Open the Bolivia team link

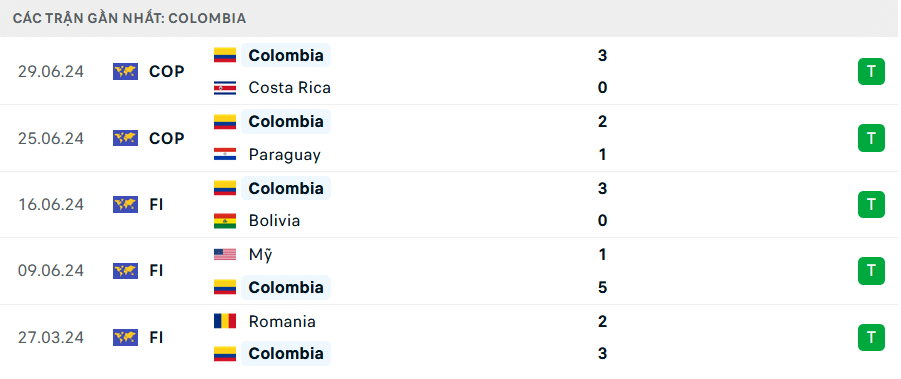click(274, 221)
